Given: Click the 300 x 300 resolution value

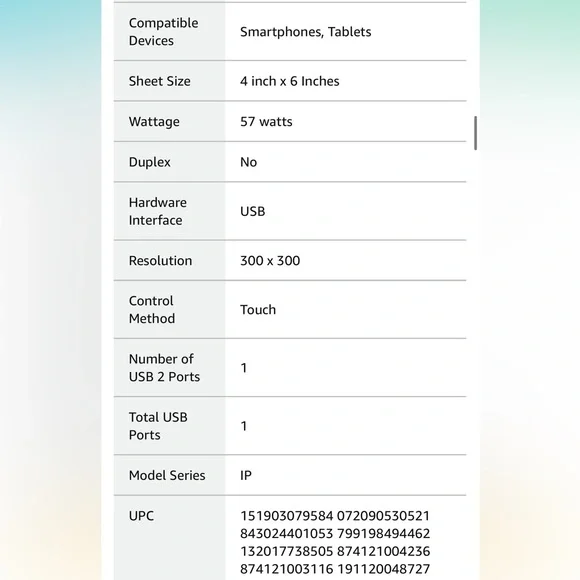Looking at the screenshot, I should (270, 261).
